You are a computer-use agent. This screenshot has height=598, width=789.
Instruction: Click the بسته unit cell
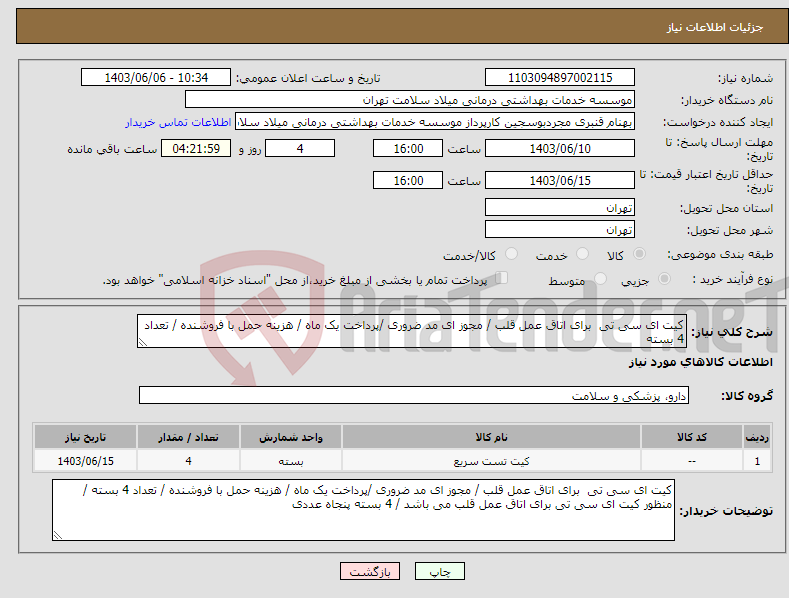coord(291,461)
